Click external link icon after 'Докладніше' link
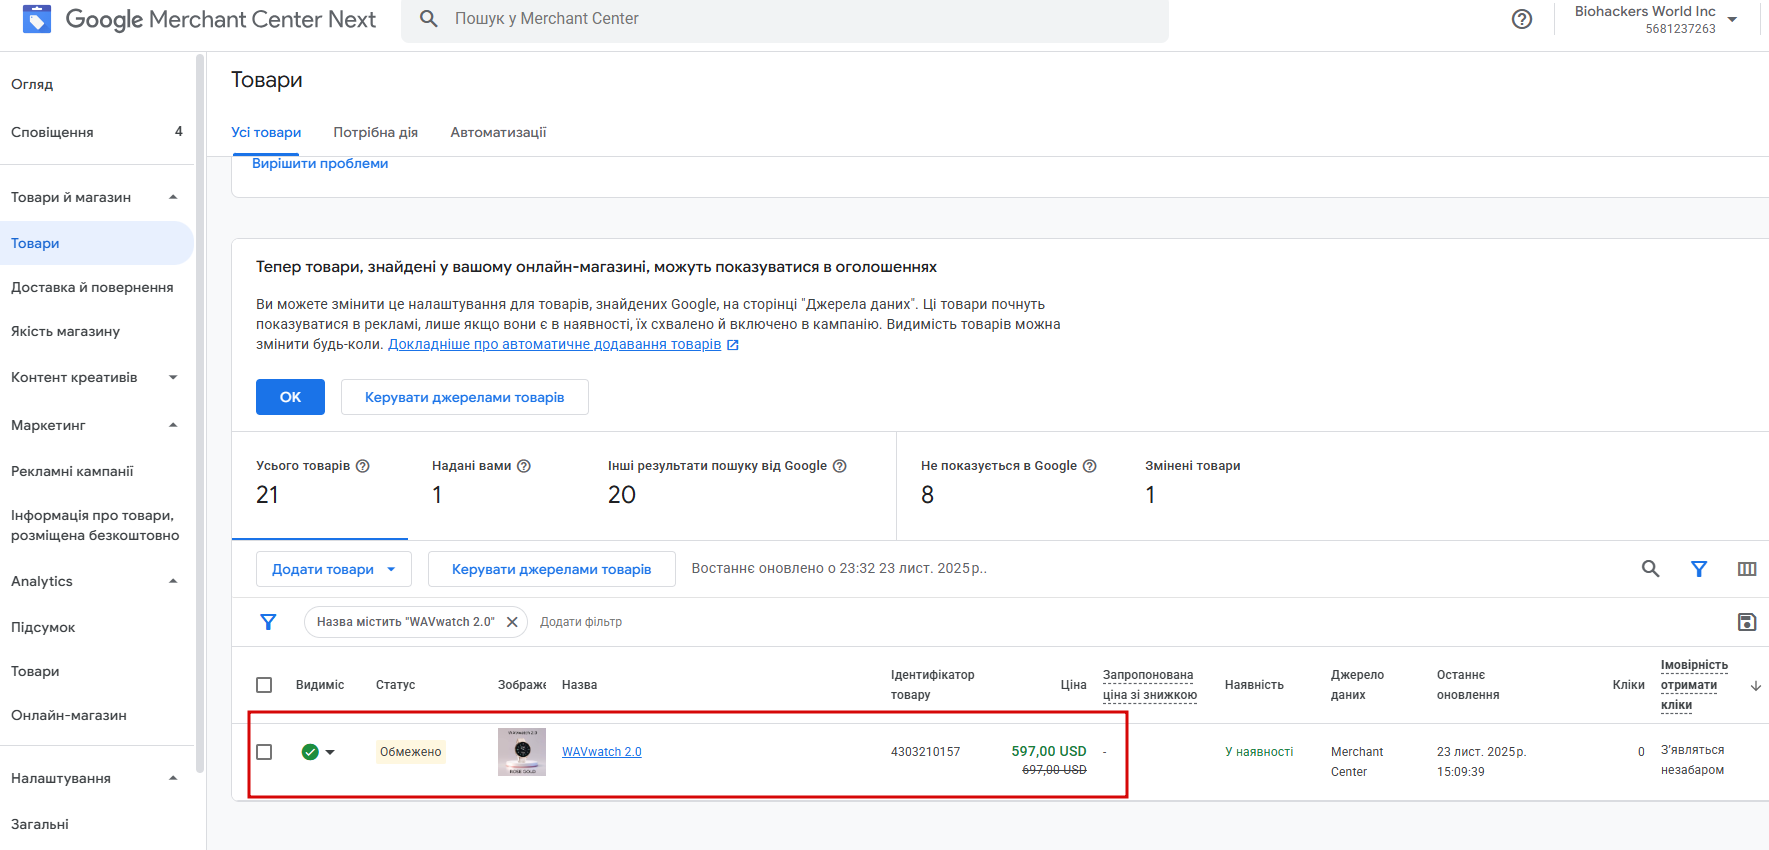 pyautogui.click(x=733, y=345)
